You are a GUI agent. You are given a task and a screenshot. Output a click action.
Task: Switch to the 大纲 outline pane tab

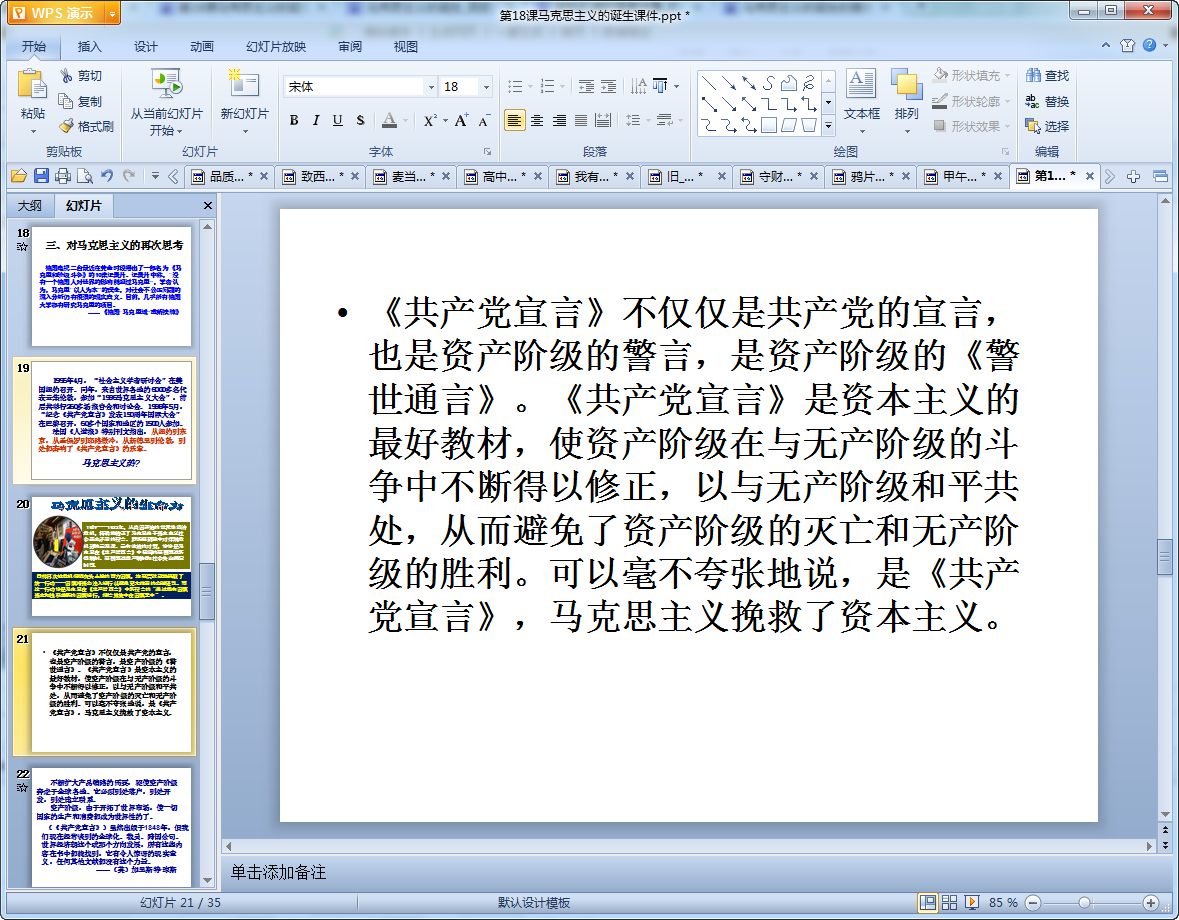coord(30,205)
